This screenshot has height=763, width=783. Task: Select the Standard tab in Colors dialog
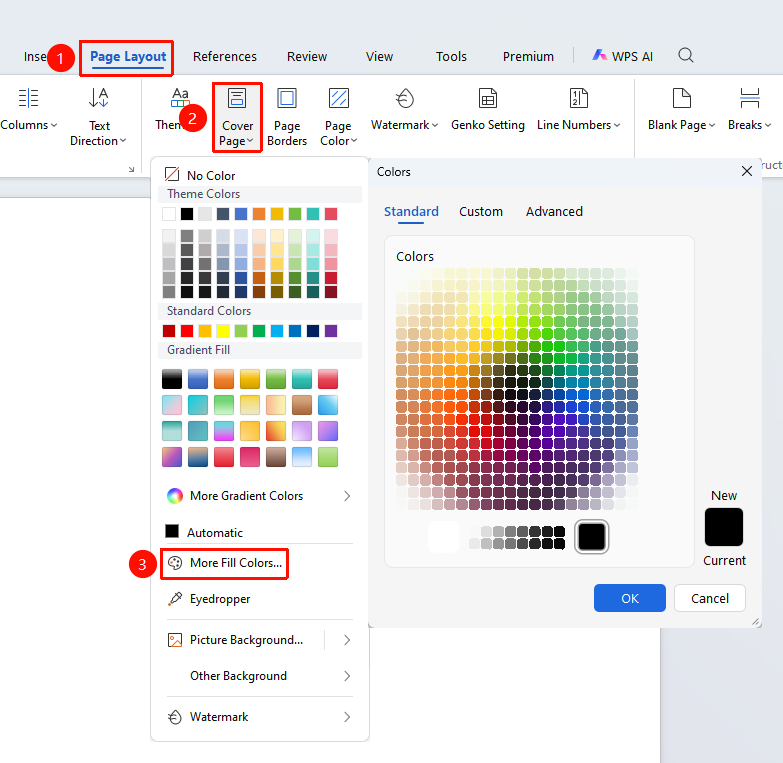coord(411,212)
